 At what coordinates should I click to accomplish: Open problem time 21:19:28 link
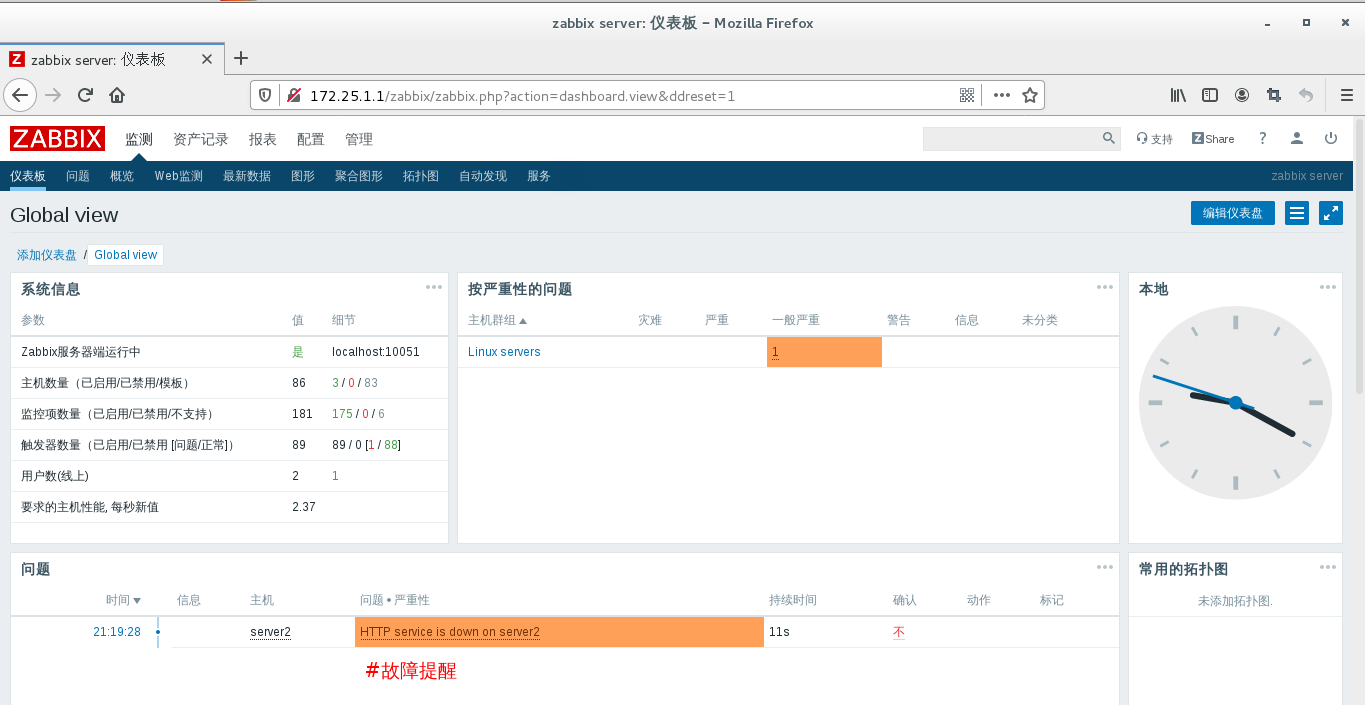pos(117,632)
